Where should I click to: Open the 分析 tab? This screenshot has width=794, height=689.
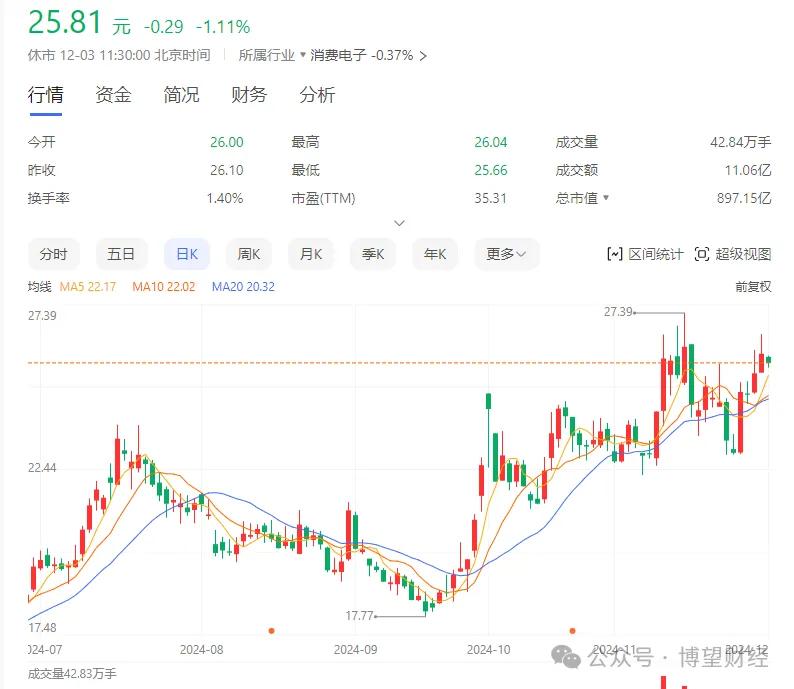click(x=317, y=95)
